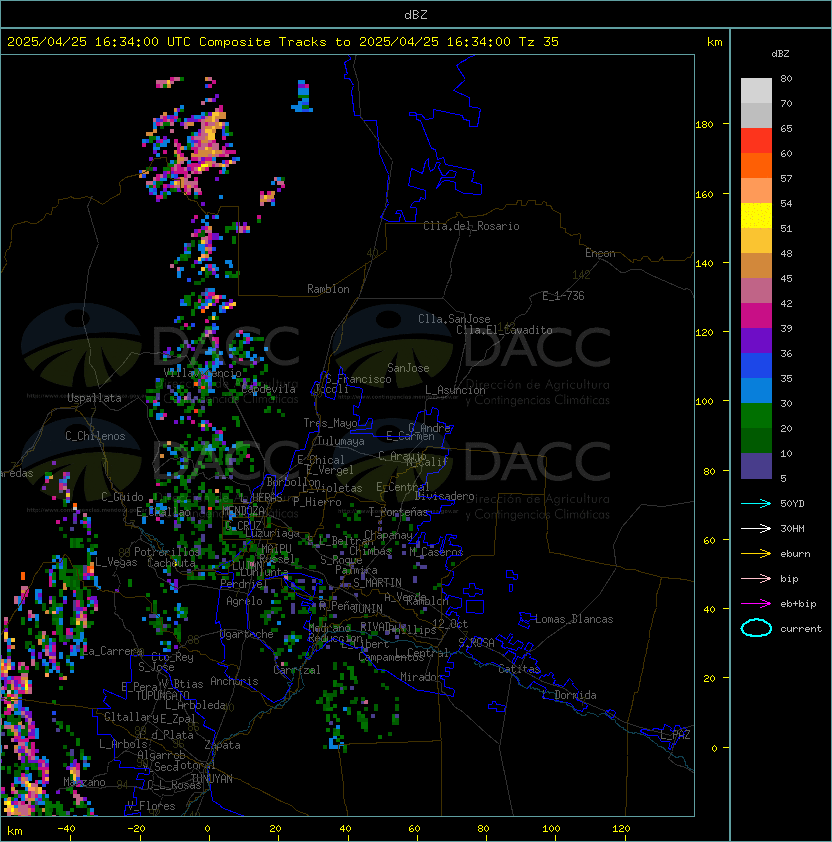Select the magenta swatch between 42 and 39 dBZ
The height and width of the screenshot is (842, 832).
coord(756,316)
